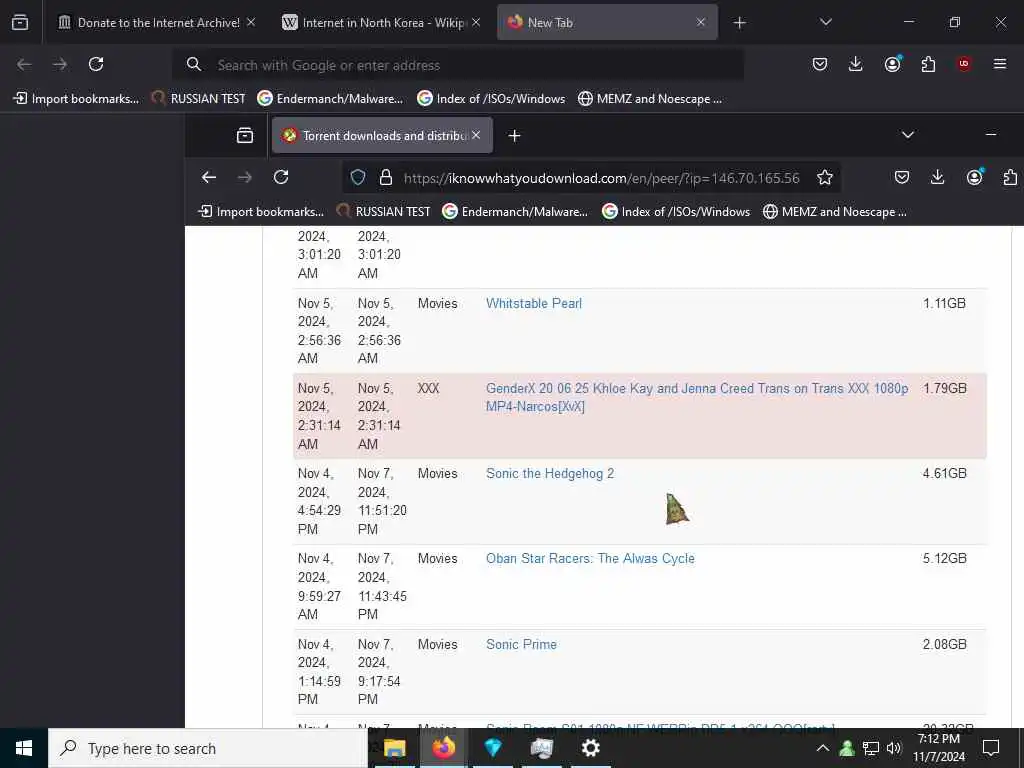Open RUSSIAN TEST bookmark in outer window
The width and height of the screenshot is (1024, 768).
(x=198, y=99)
